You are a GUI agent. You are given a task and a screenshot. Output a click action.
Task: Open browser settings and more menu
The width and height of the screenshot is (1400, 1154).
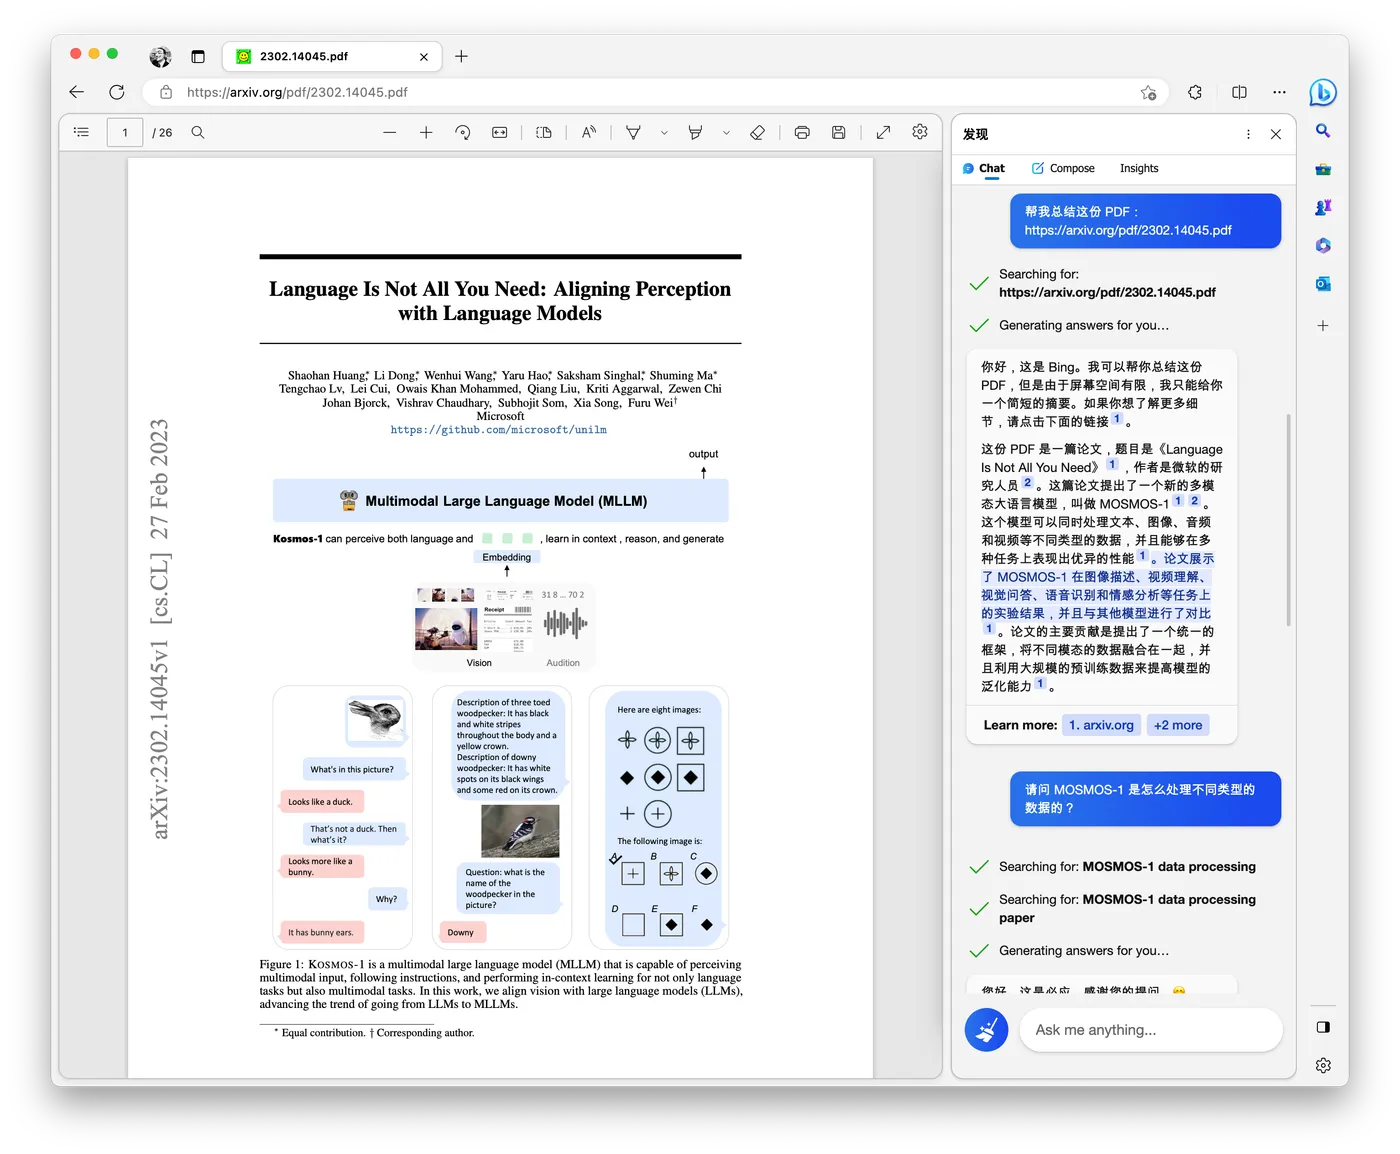[x=1279, y=92]
